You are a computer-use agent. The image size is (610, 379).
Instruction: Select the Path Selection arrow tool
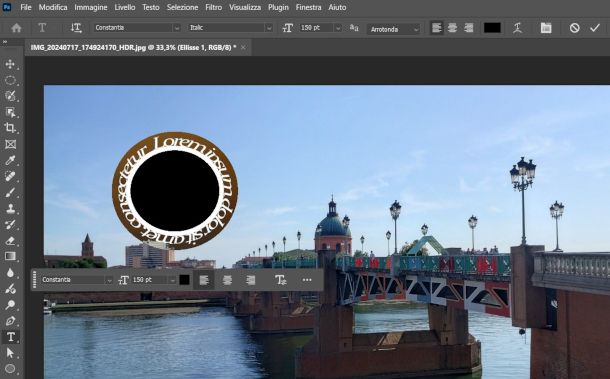pos(10,353)
